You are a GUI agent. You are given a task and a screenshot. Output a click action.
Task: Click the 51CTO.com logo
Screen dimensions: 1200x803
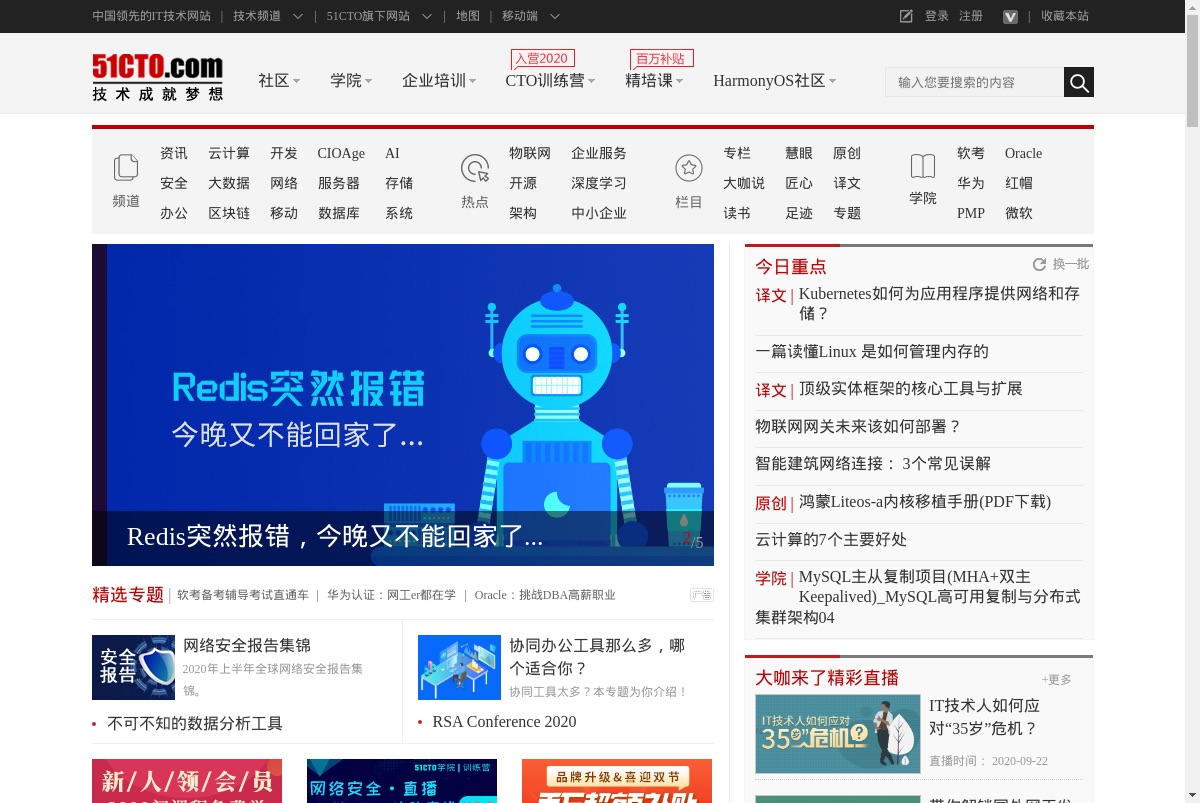[x=157, y=77]
